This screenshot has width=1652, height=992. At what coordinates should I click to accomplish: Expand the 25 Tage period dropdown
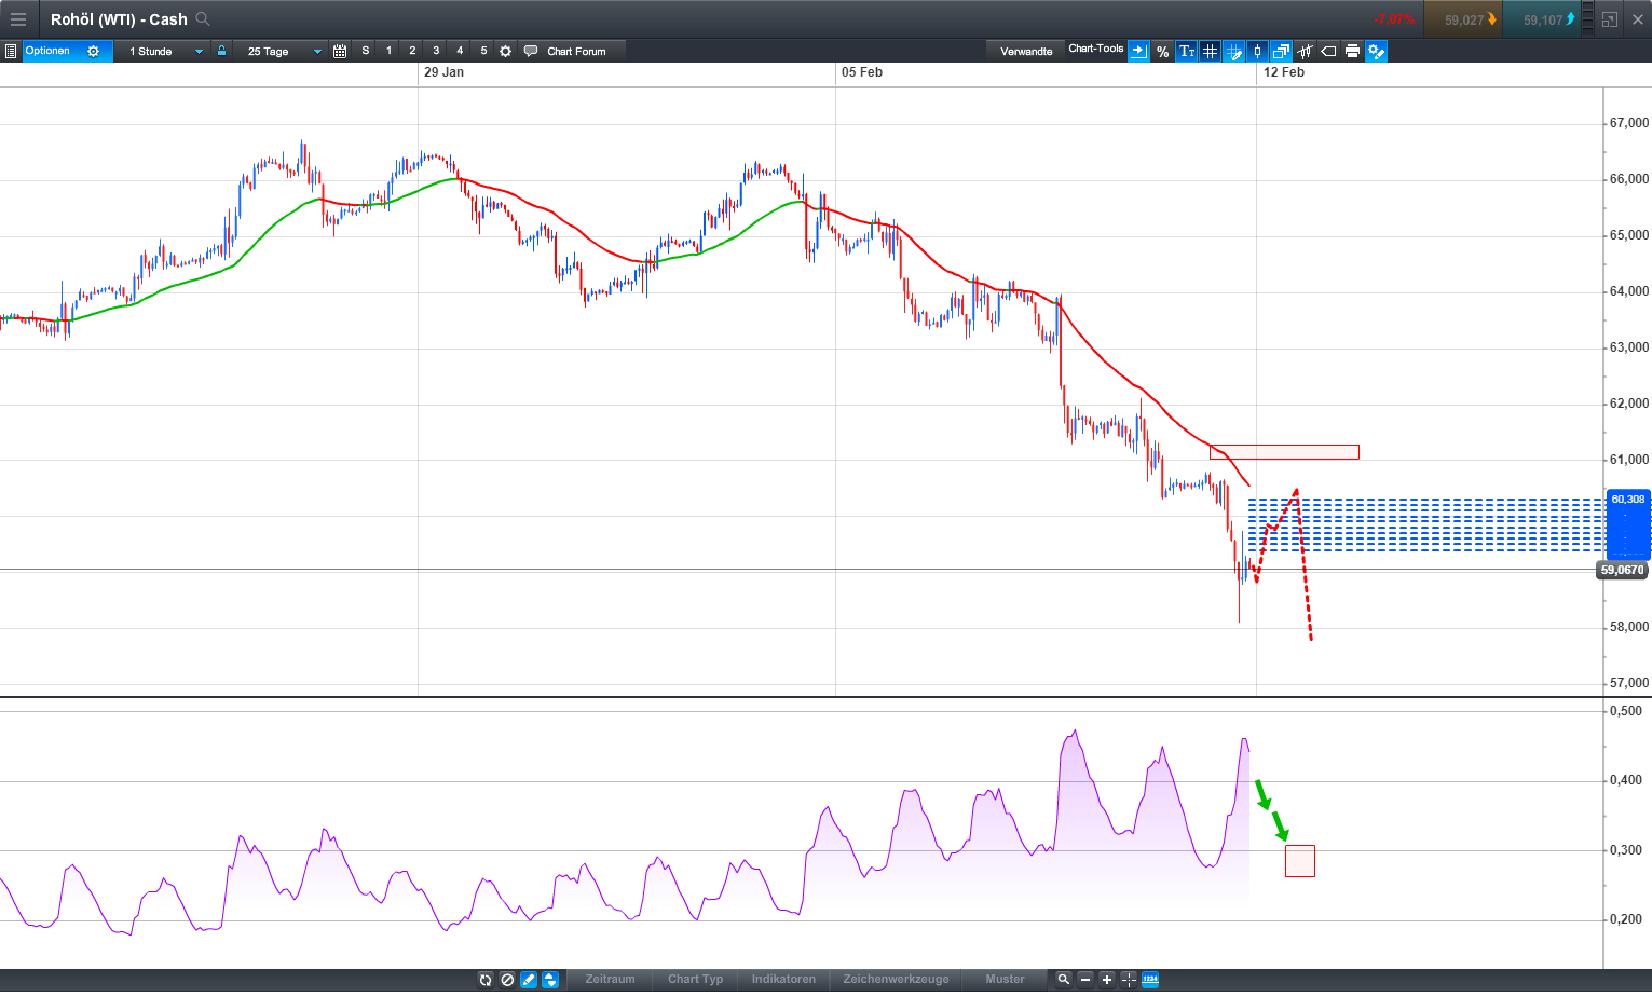click(281, 51)
